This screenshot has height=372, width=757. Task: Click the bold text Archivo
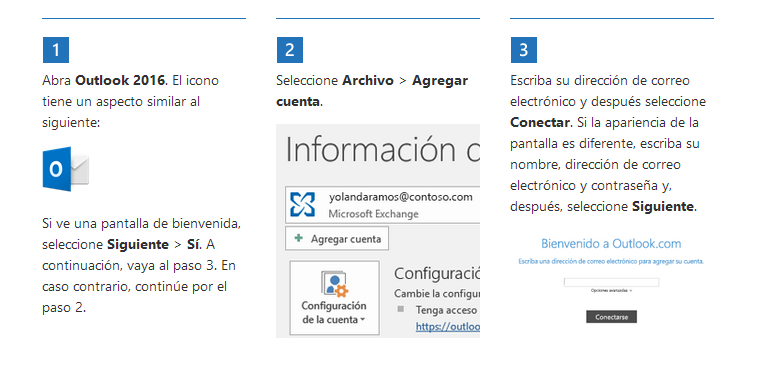click(368, 80)
